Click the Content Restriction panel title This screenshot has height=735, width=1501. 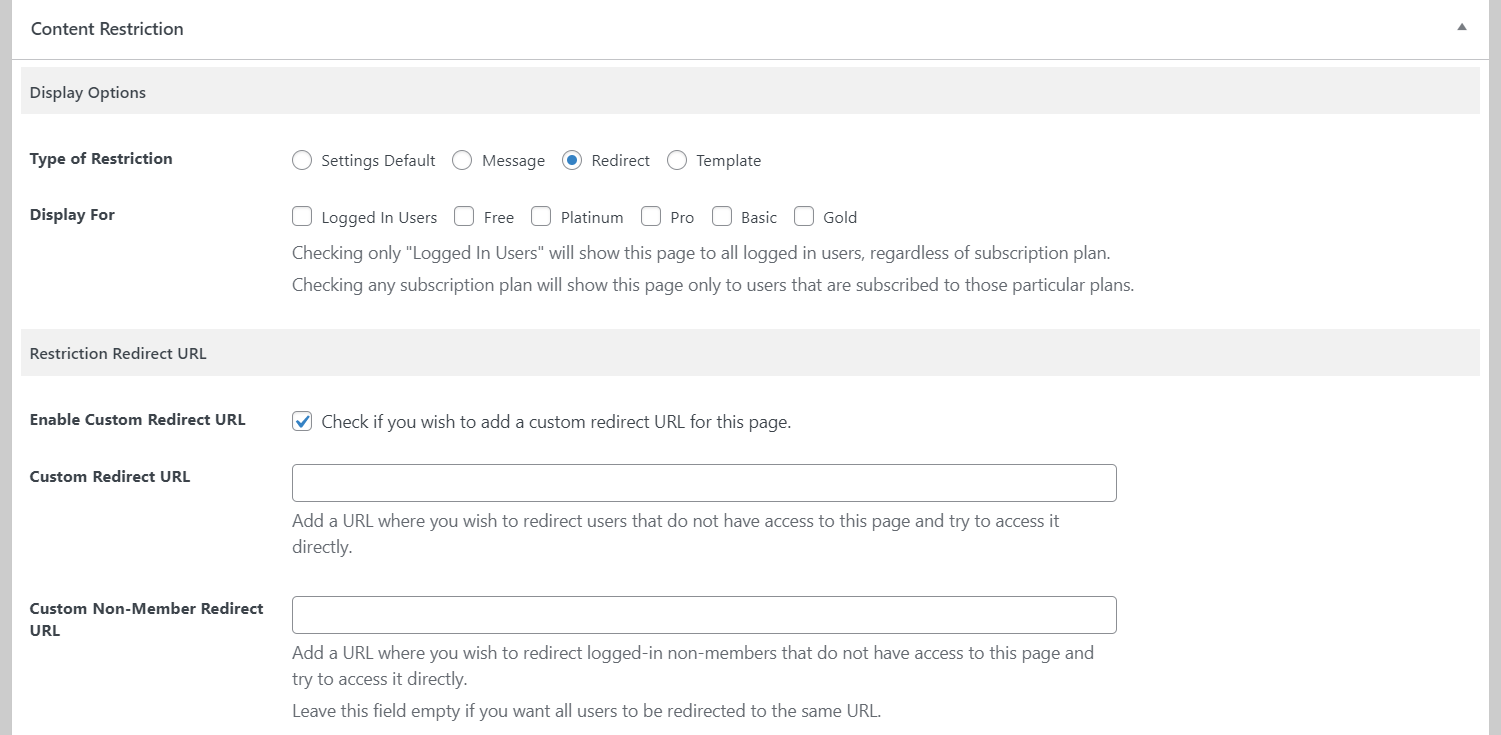point(107,29)
